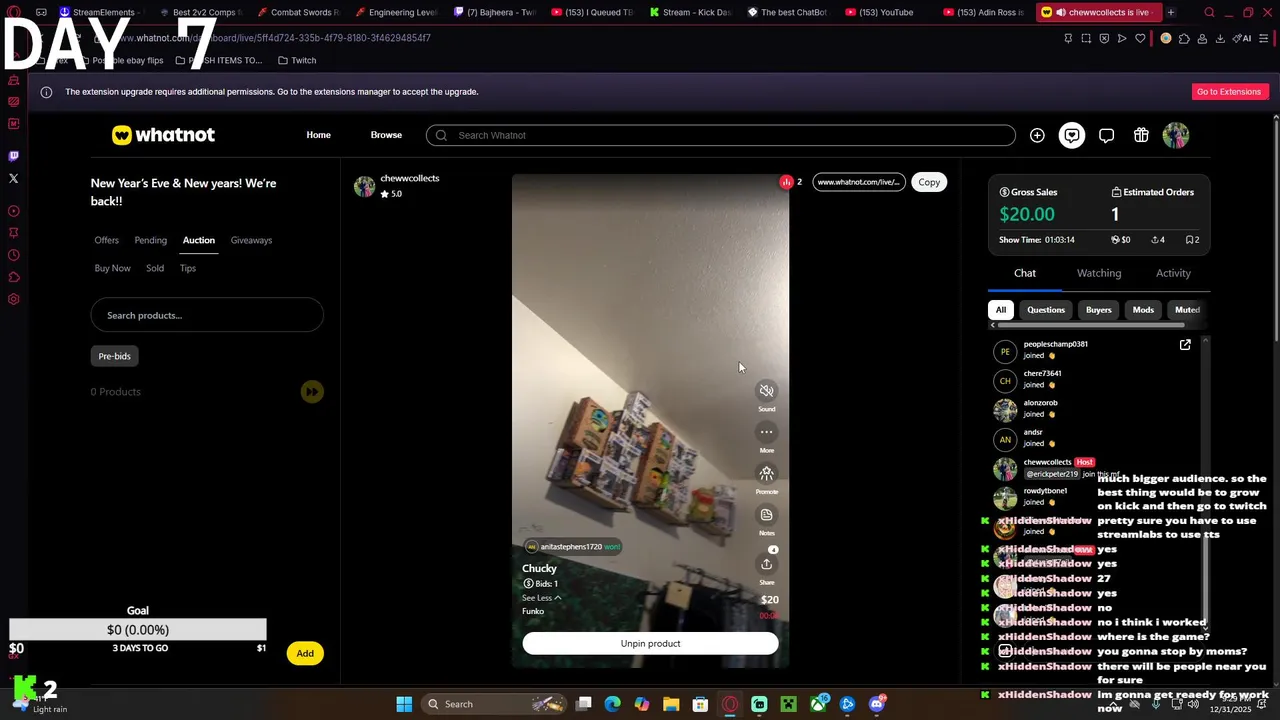Open Twitch in Opera sidebar
This screenshot has height=720, width=1280.
tap(13, 156)
